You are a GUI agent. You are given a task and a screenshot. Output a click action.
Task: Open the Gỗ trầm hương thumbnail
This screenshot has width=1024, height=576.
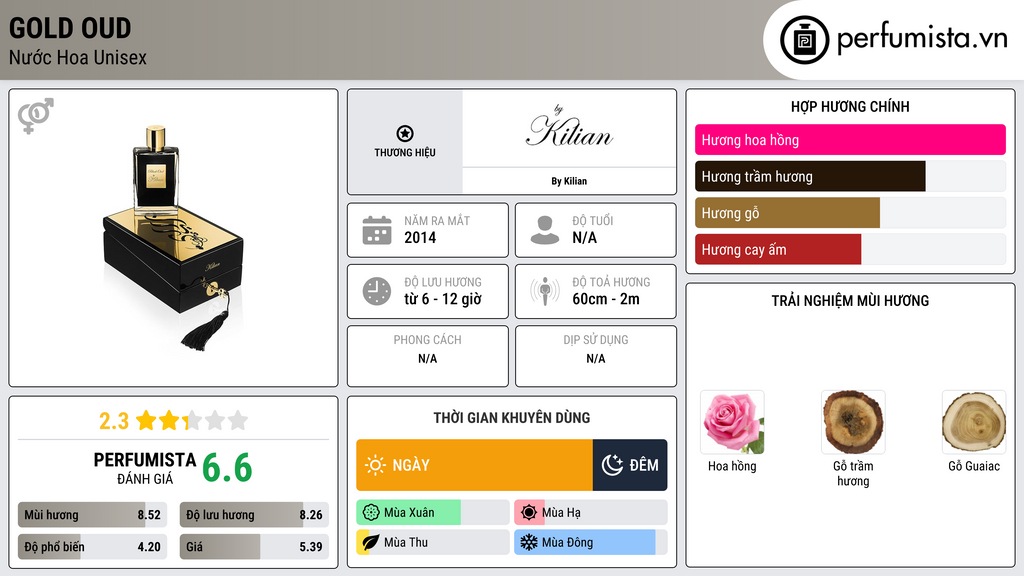click(852, 422)
